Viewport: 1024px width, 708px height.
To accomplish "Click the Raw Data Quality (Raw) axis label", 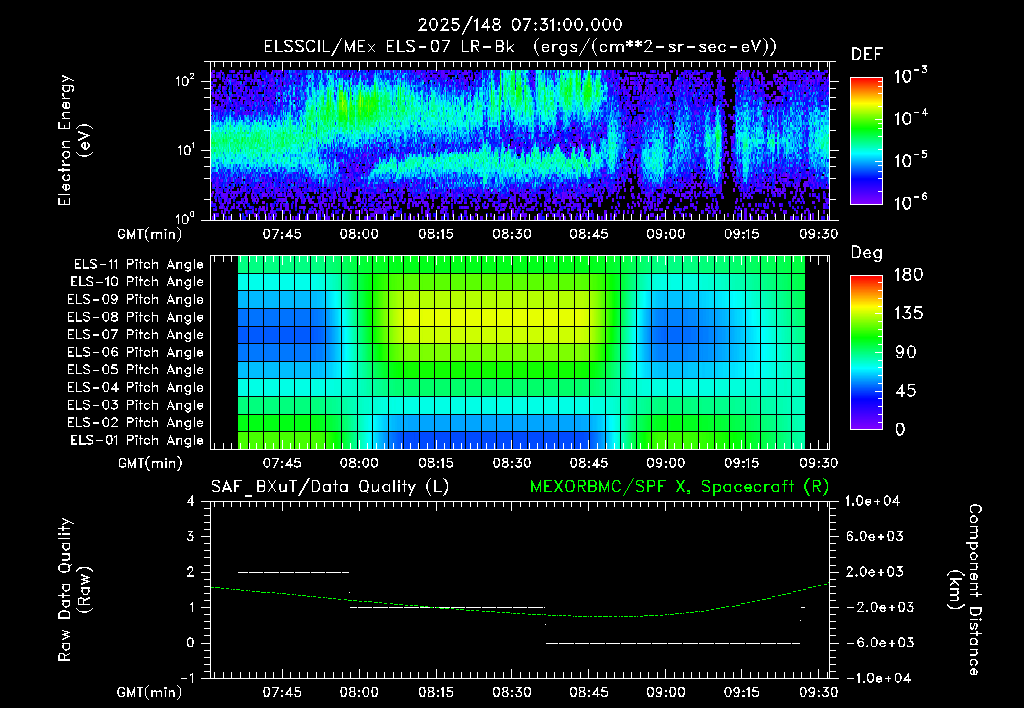I will 74,590.
